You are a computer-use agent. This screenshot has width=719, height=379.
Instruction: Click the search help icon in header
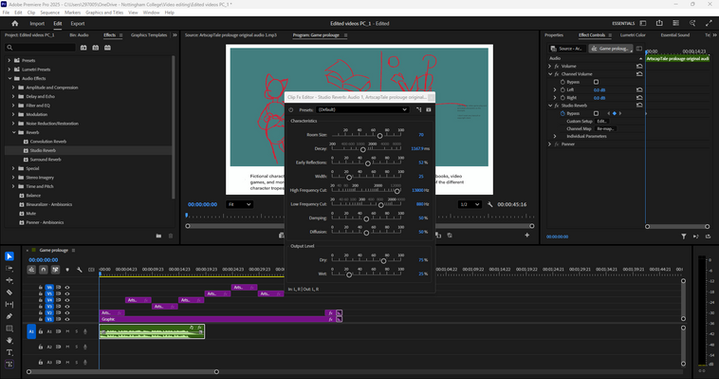point(692,23)
